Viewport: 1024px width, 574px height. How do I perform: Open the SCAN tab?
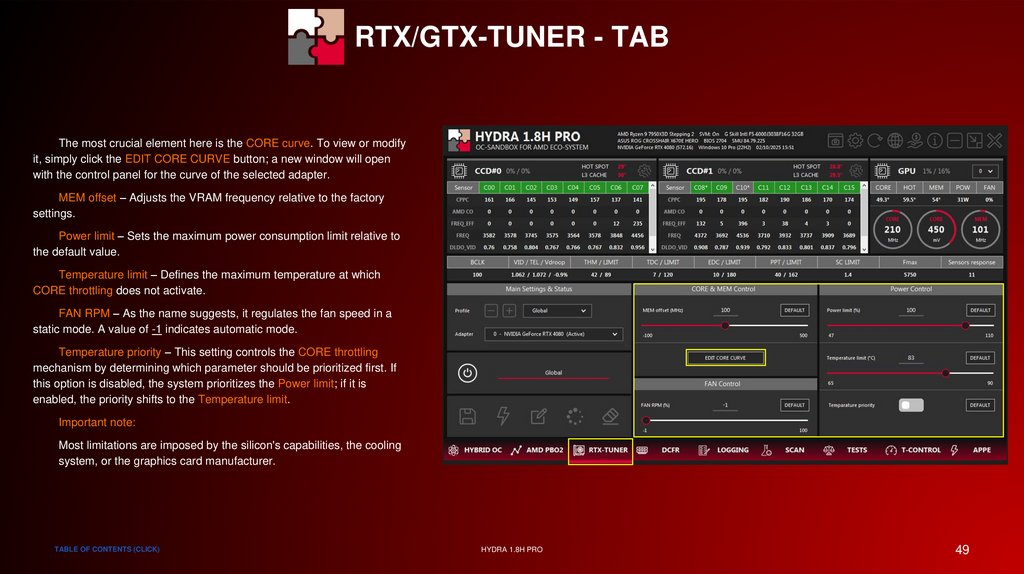coord(783,450)
